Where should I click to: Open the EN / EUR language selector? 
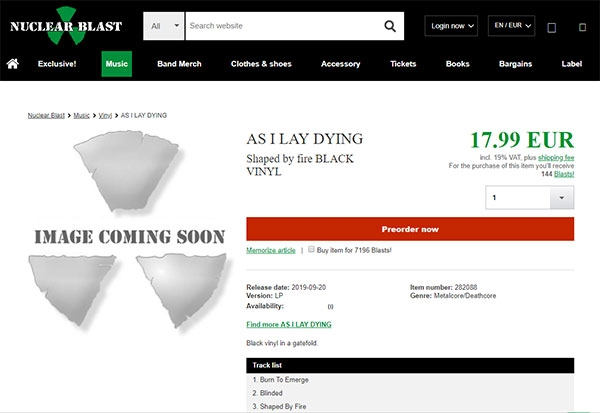coord(511,26)
